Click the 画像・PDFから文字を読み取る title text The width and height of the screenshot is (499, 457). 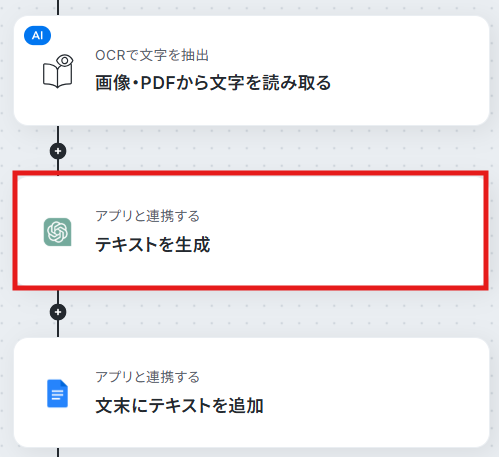coord(213,83)
